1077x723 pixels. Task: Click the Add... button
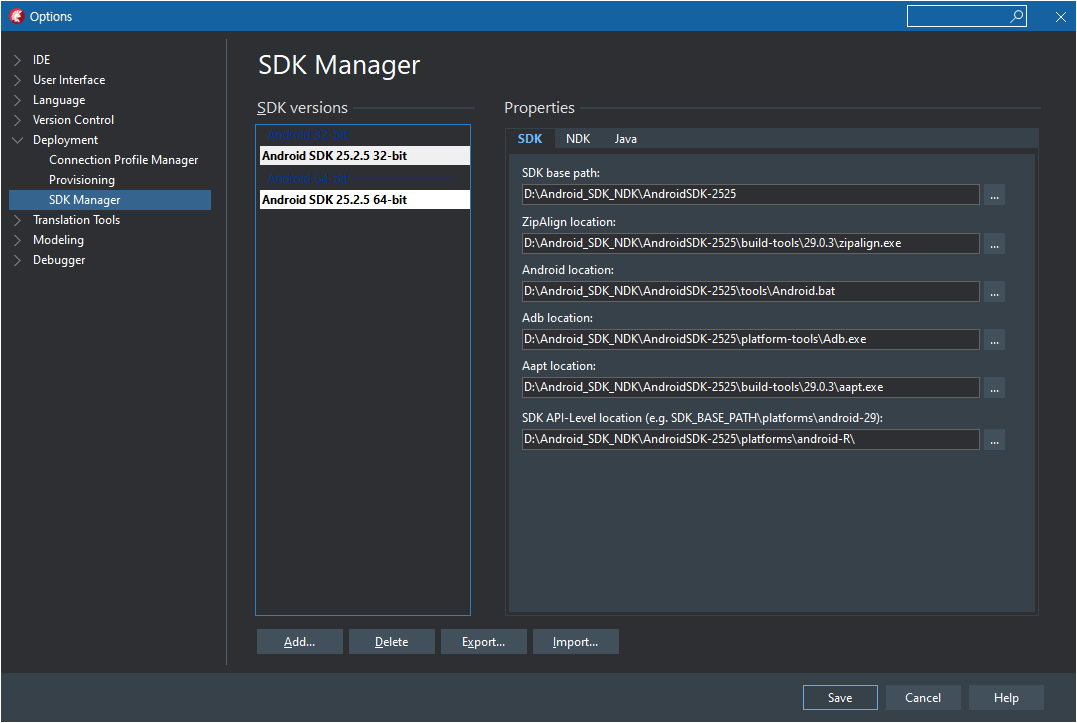click(299, 642)
